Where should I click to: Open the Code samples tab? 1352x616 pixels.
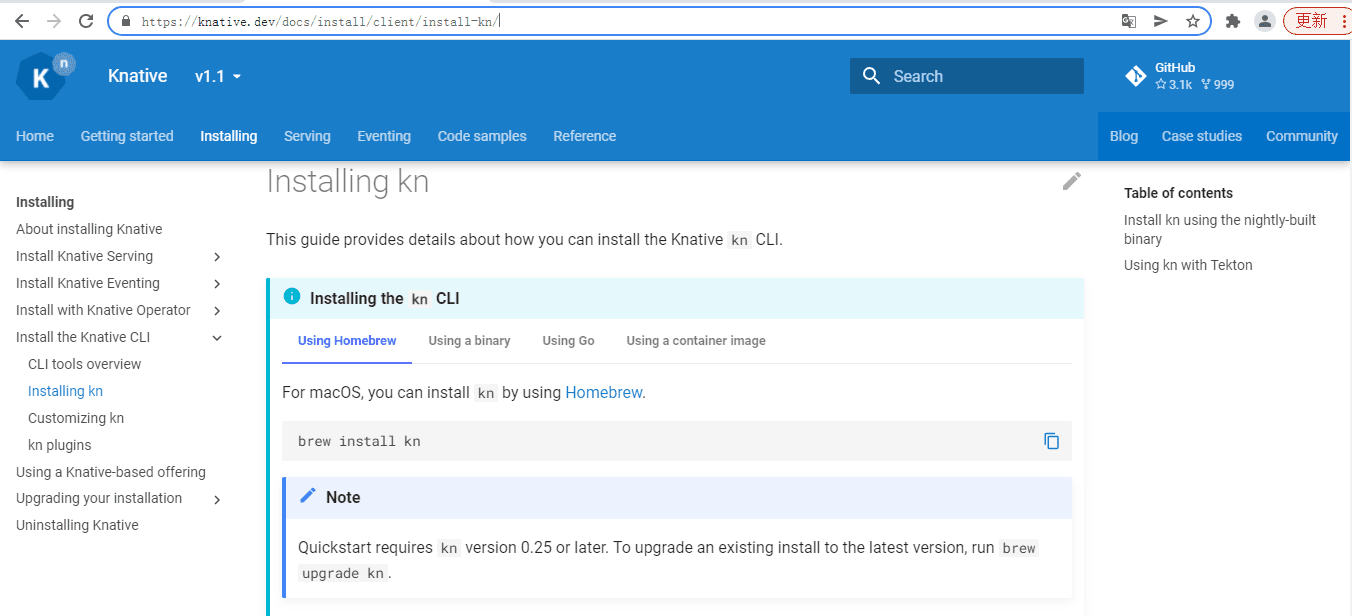482,136
